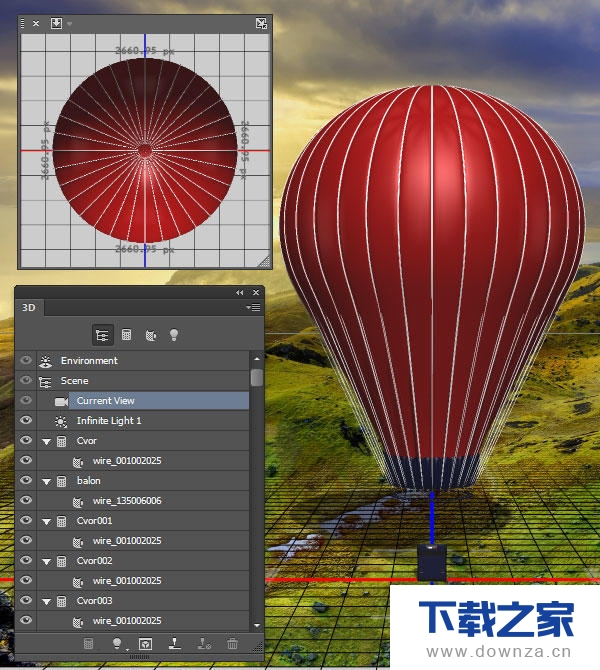Toggle visibility of Current View
The image size is (600, 670).
tap(26, 400)
